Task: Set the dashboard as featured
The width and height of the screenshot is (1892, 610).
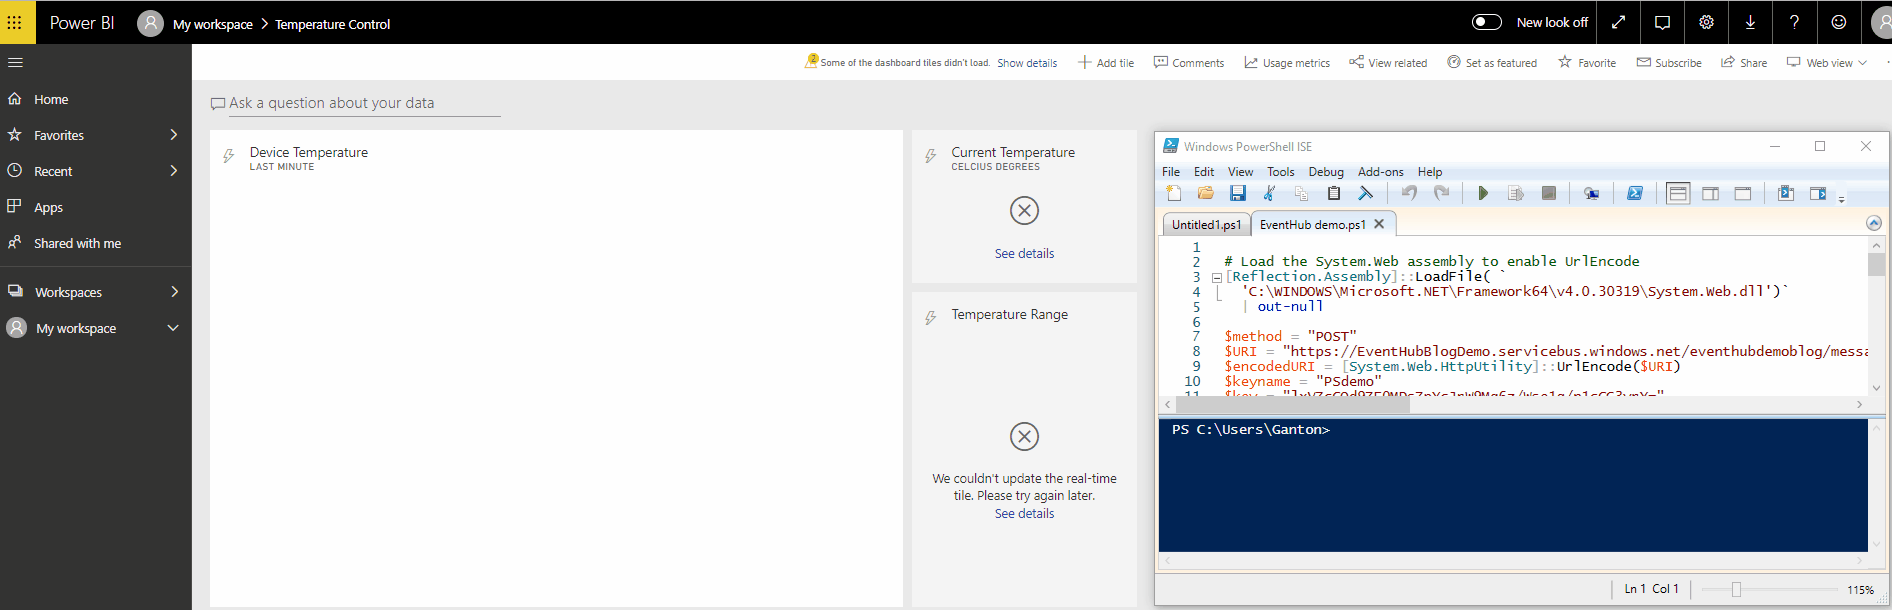Action: pos(1492,63)
